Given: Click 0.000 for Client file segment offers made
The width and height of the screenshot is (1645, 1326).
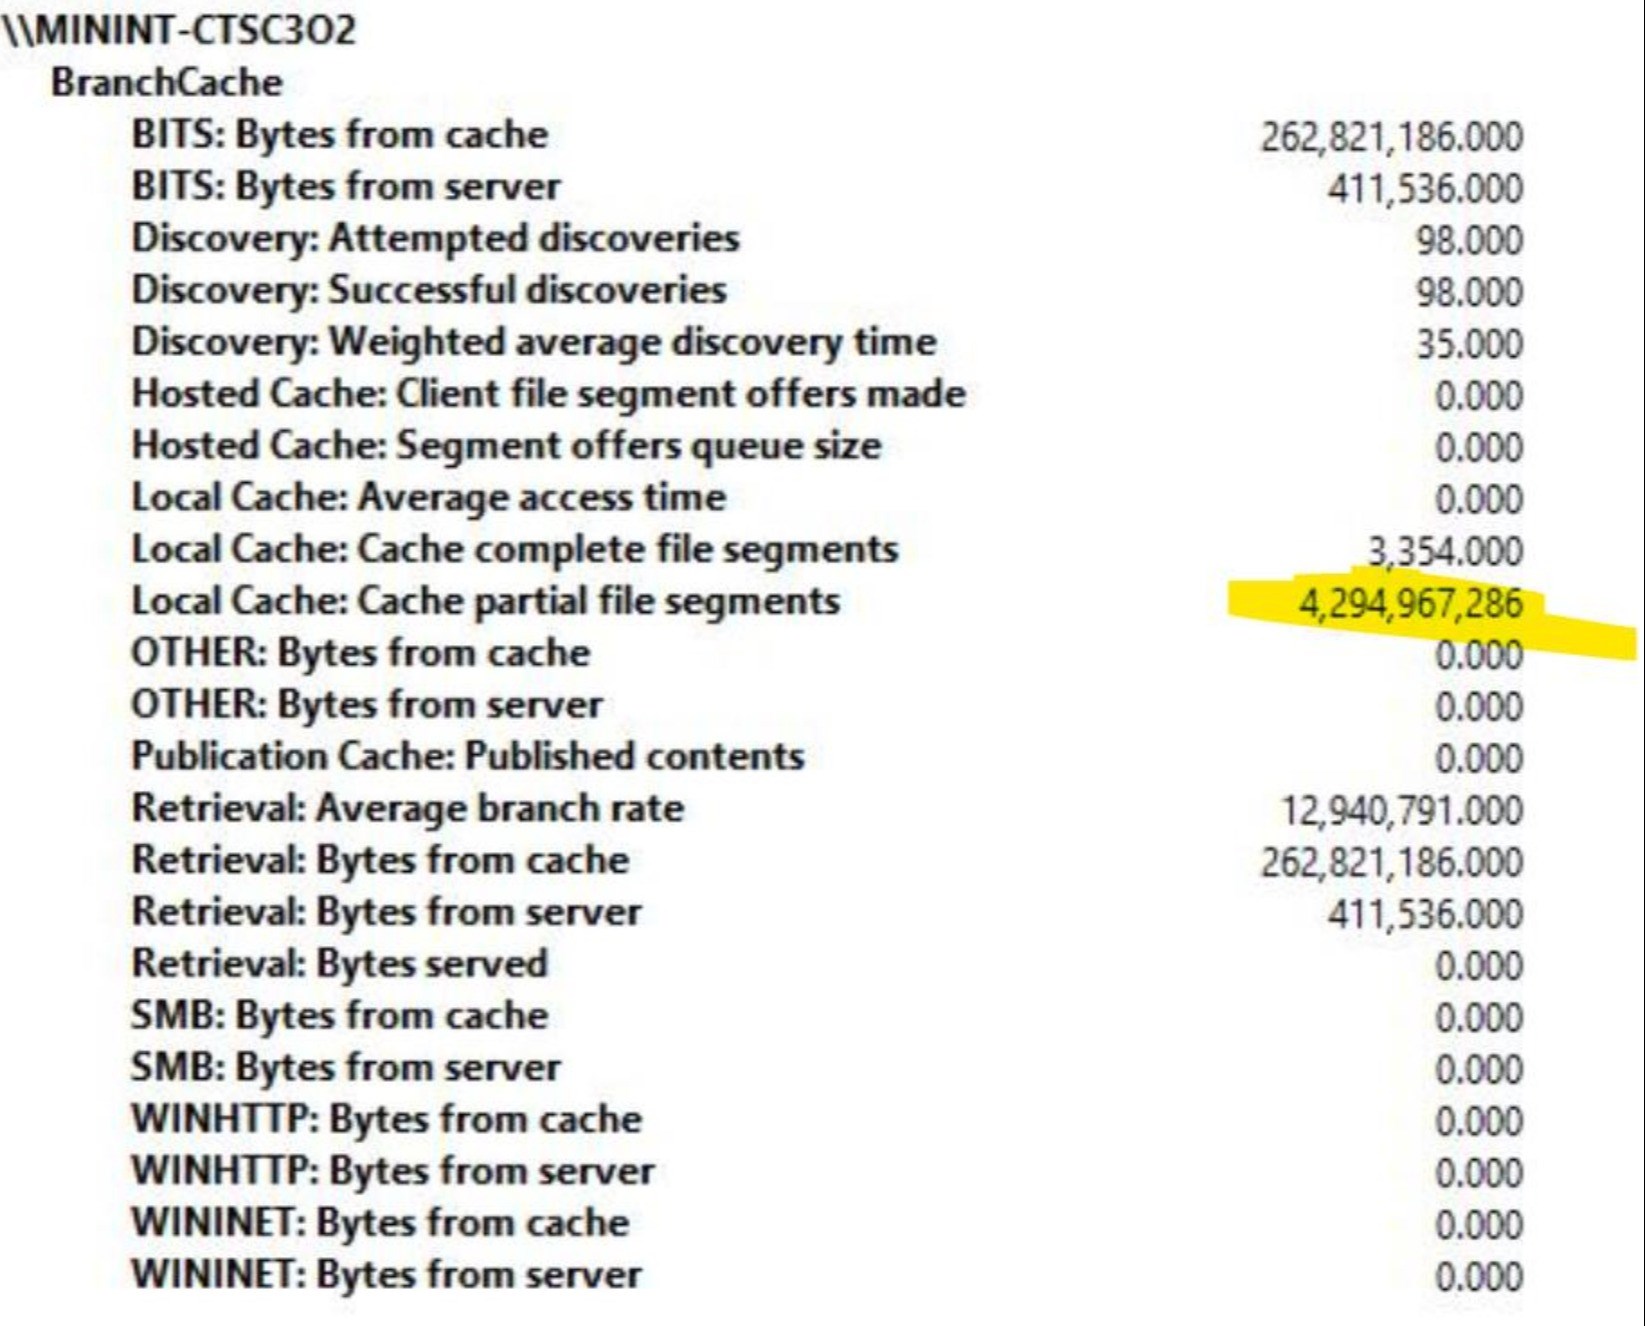Looking at the screenshot, I should [x=1480, y=397].
